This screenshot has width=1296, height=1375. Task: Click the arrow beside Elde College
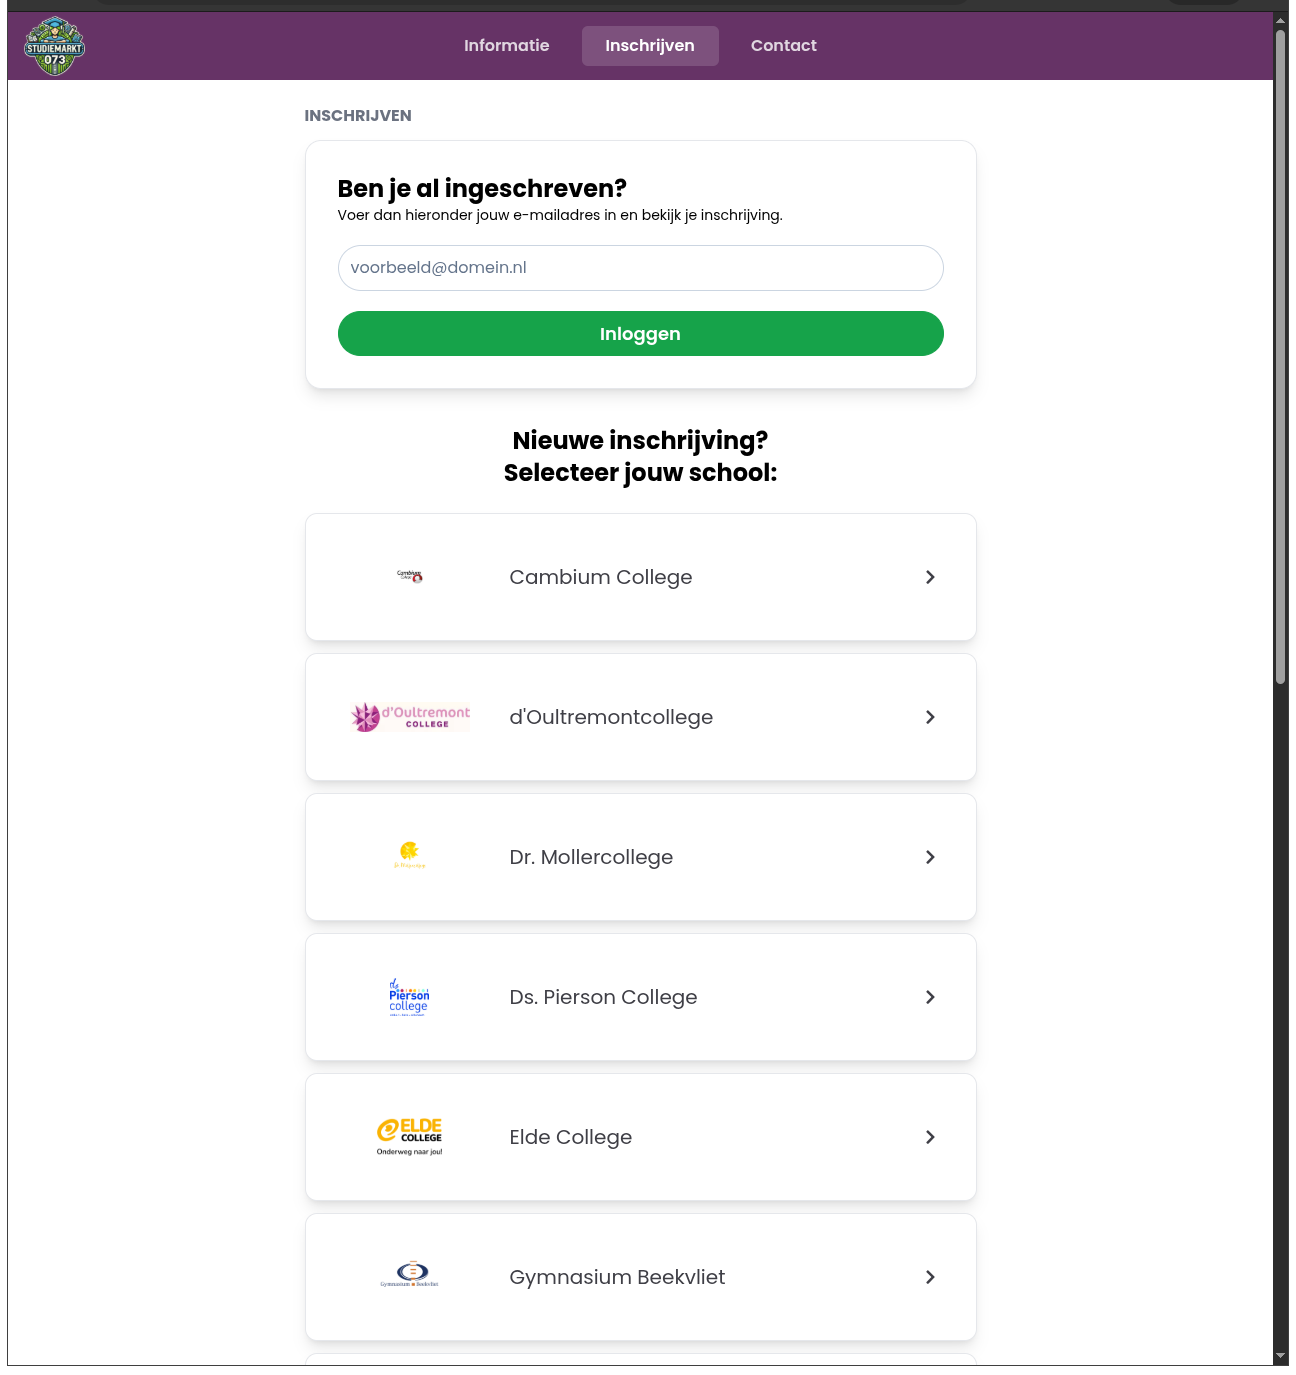(930, 1137)
